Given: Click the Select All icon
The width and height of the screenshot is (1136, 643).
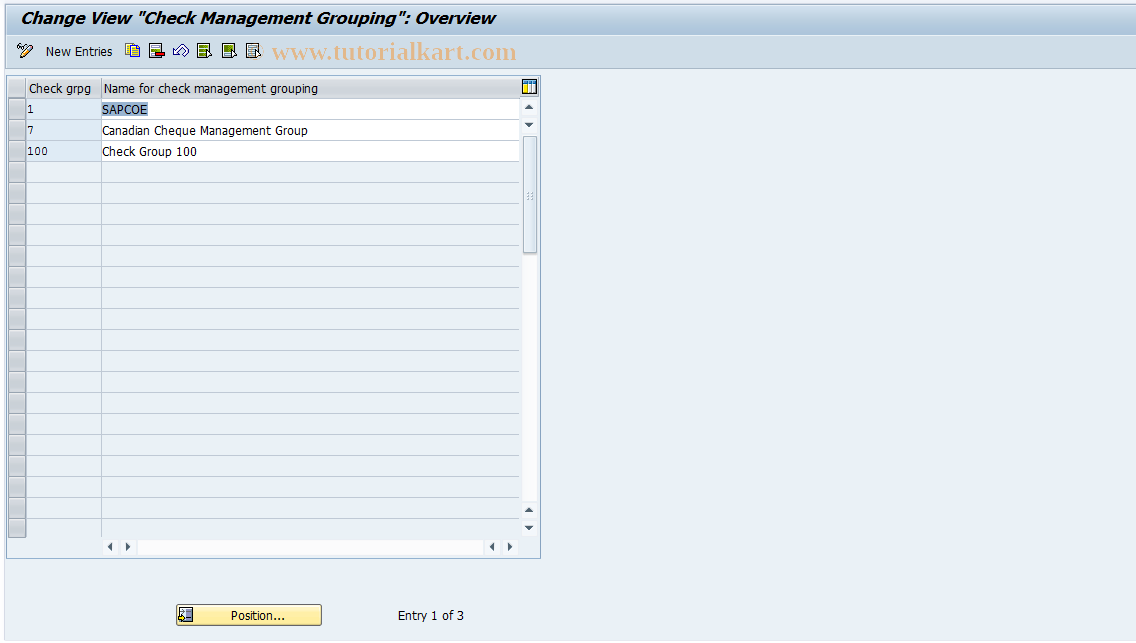Looking at the screenshot, I should 204,51.
